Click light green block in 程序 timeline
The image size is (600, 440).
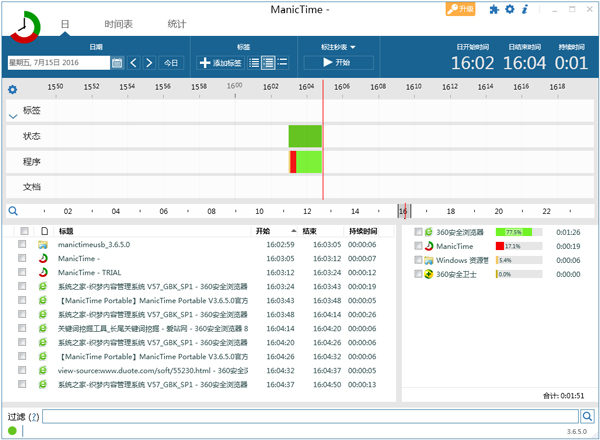point(309,161)
